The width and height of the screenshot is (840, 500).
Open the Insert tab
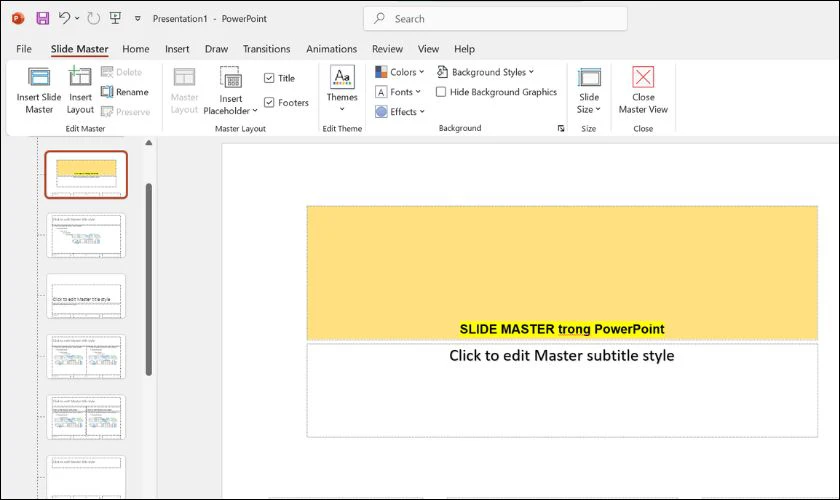[x=177, y=49]
